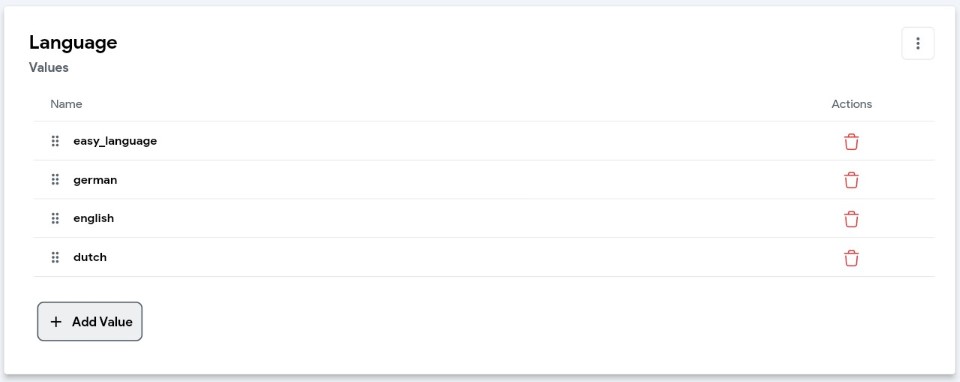Click the Actions column header
Image resolution: width=960 pixels, height=382 pixels.
click(x=852, y=104)
